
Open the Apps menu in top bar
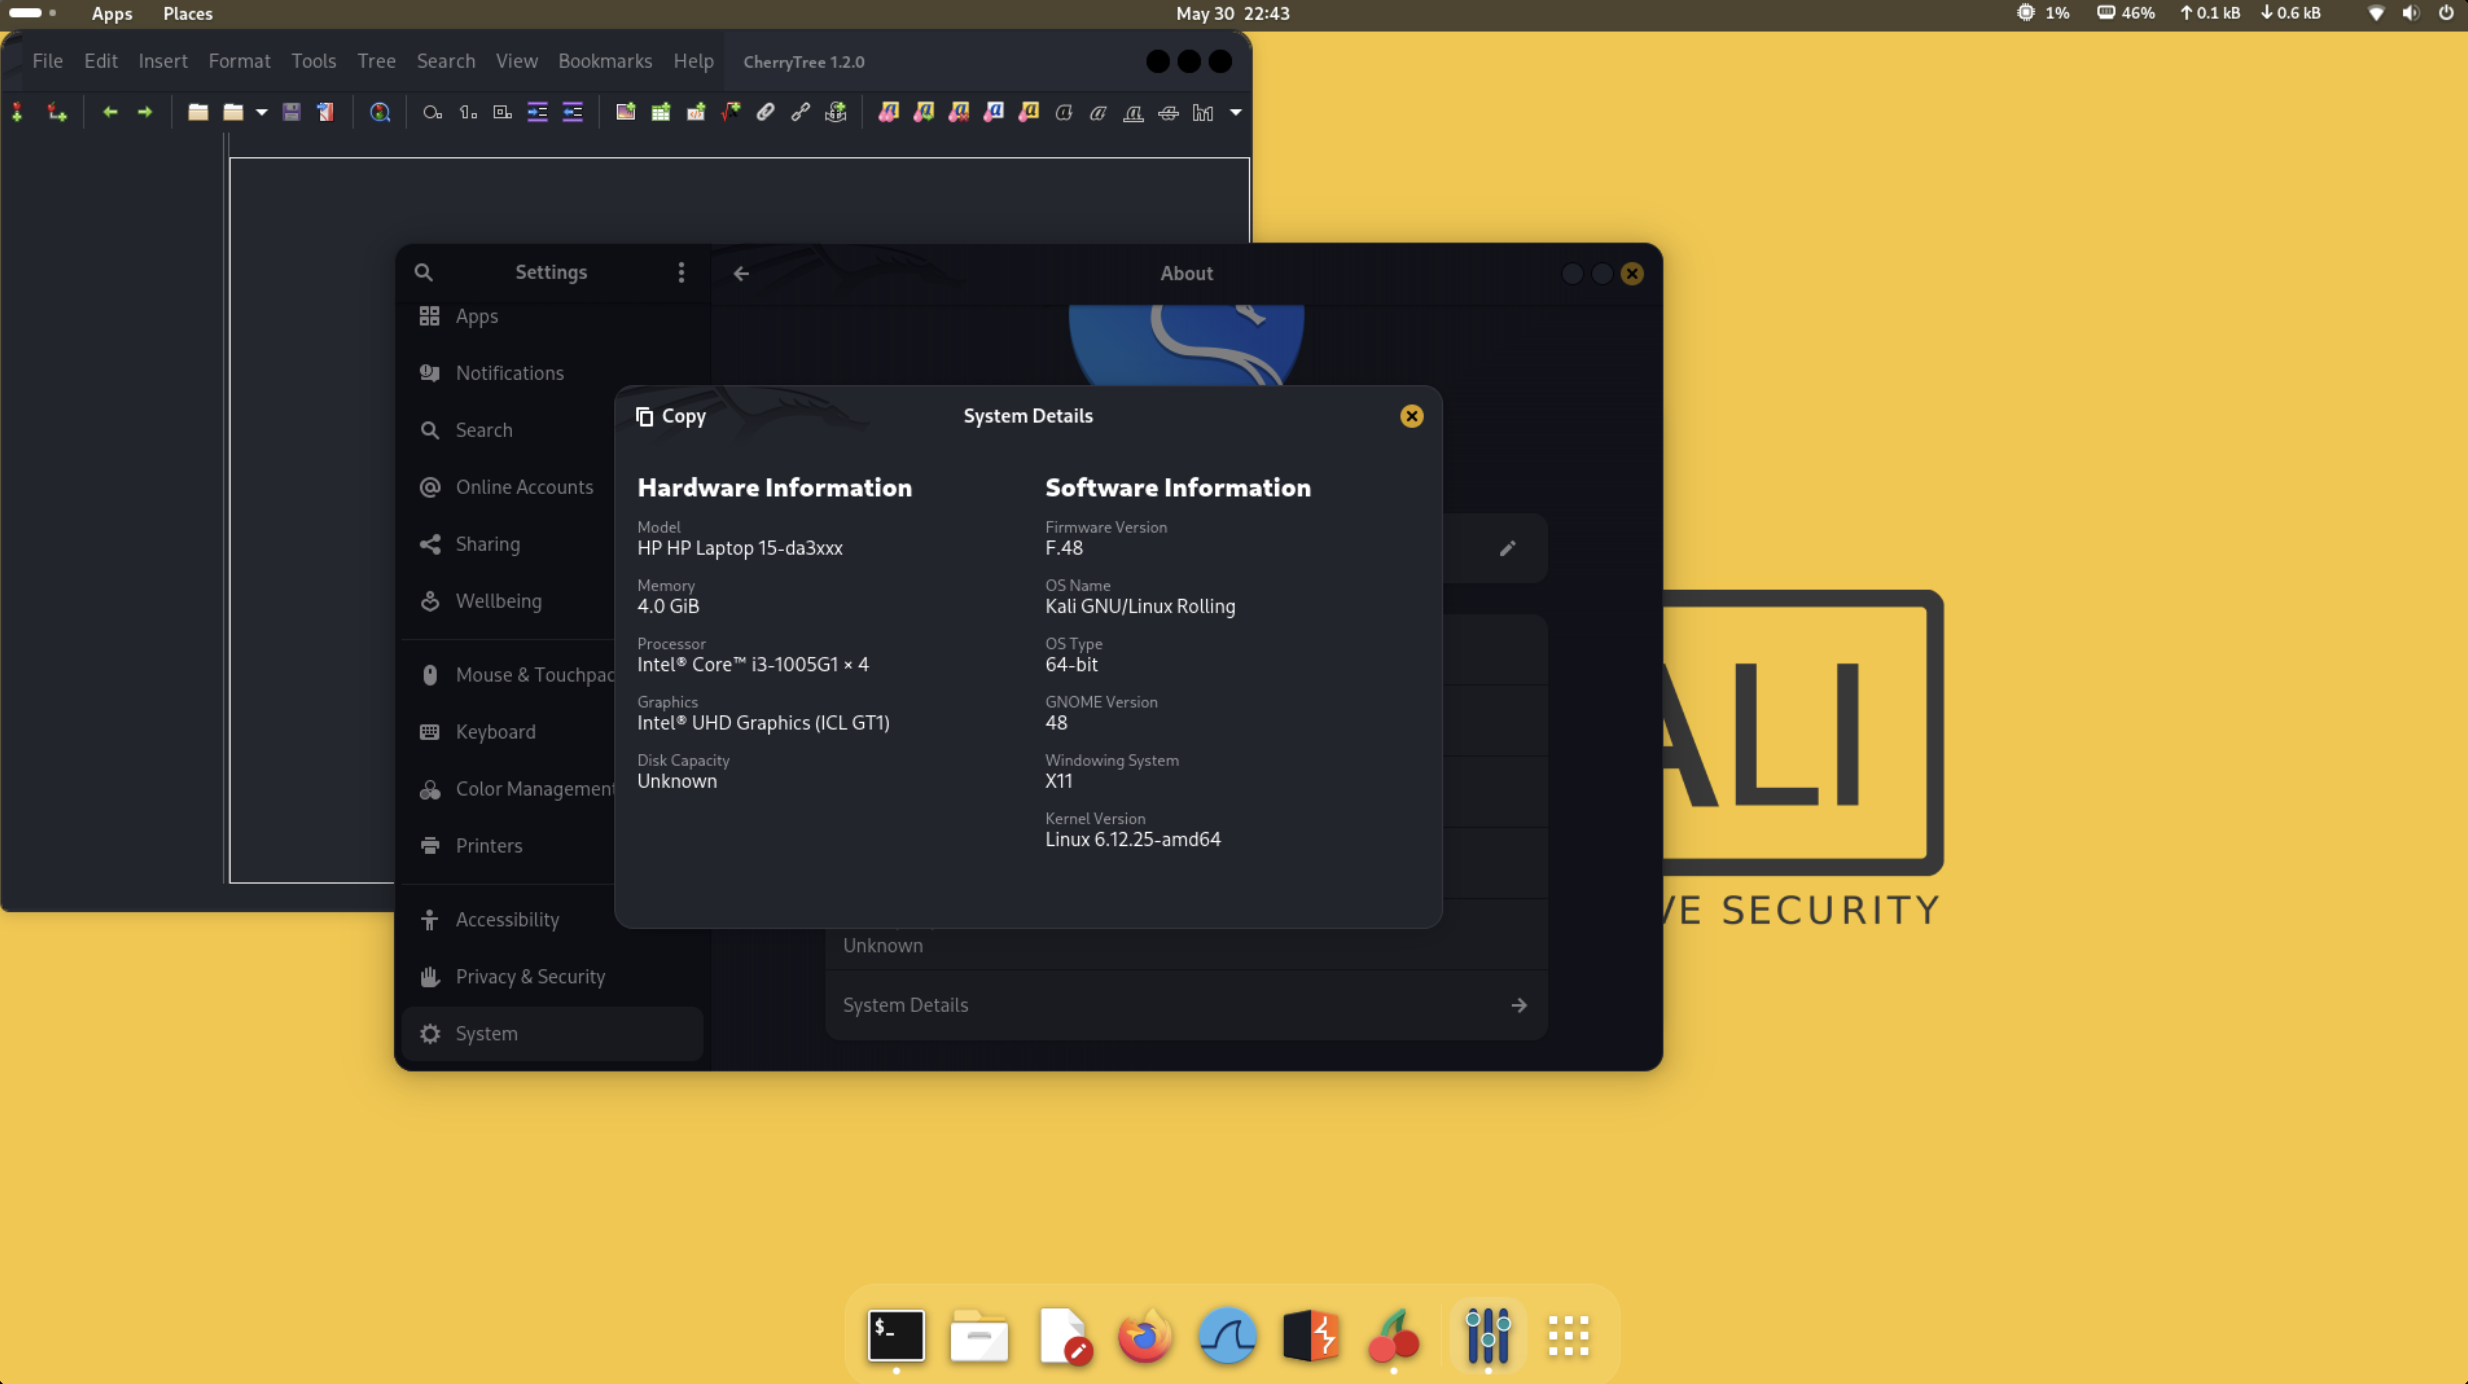[111, 13]
